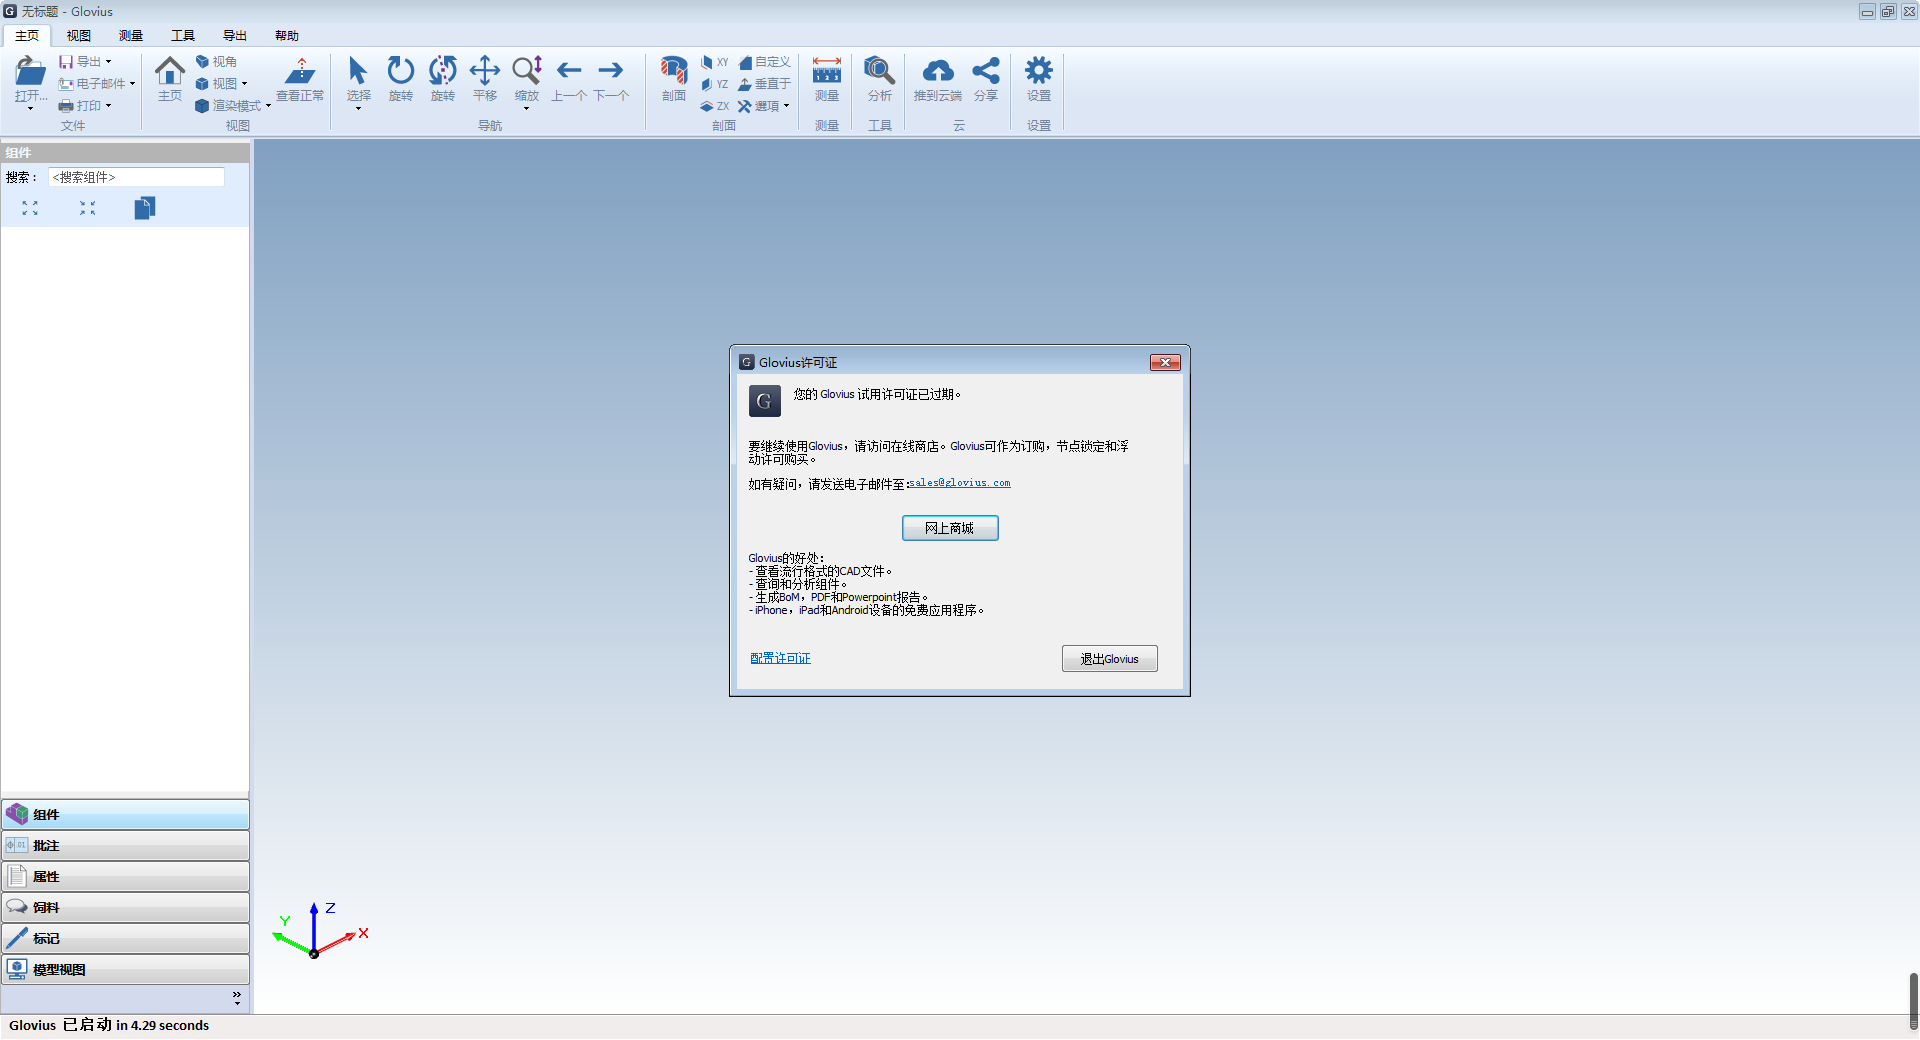Switch to the 视图 ribbon tab
1920x1040 pixels.
coord(79,36)
